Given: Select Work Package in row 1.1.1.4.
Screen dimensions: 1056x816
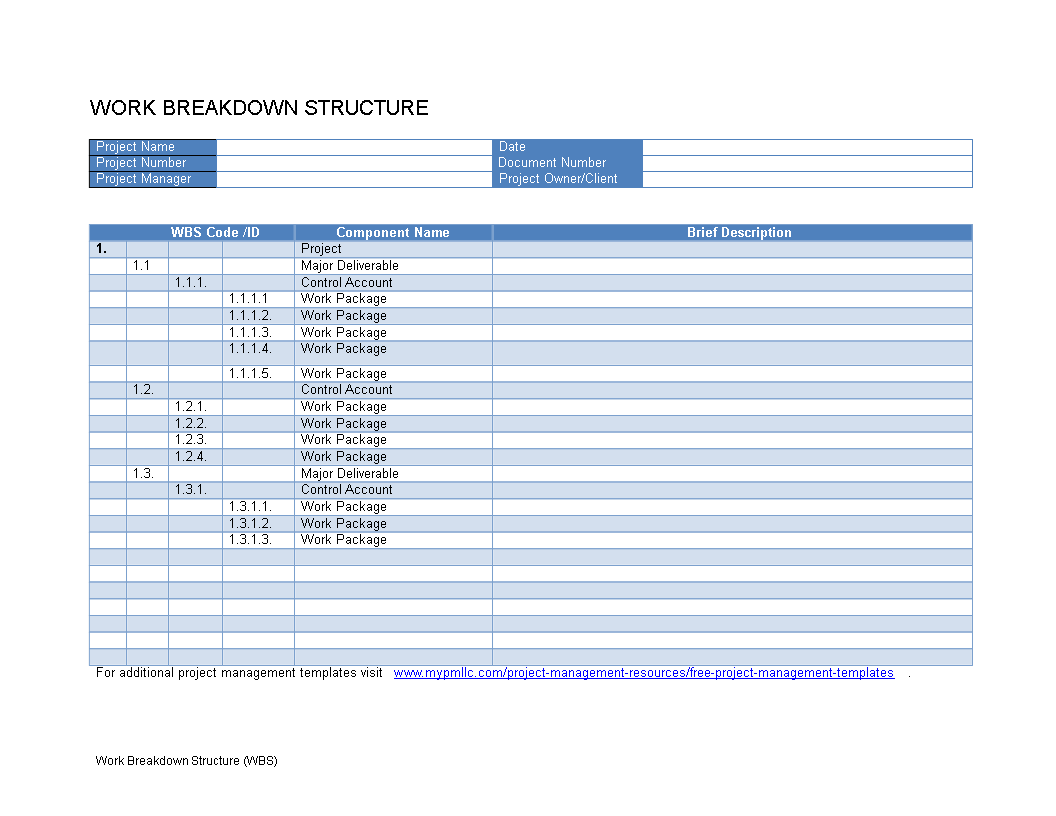Looking at the screenshot, I should [393, 353].
